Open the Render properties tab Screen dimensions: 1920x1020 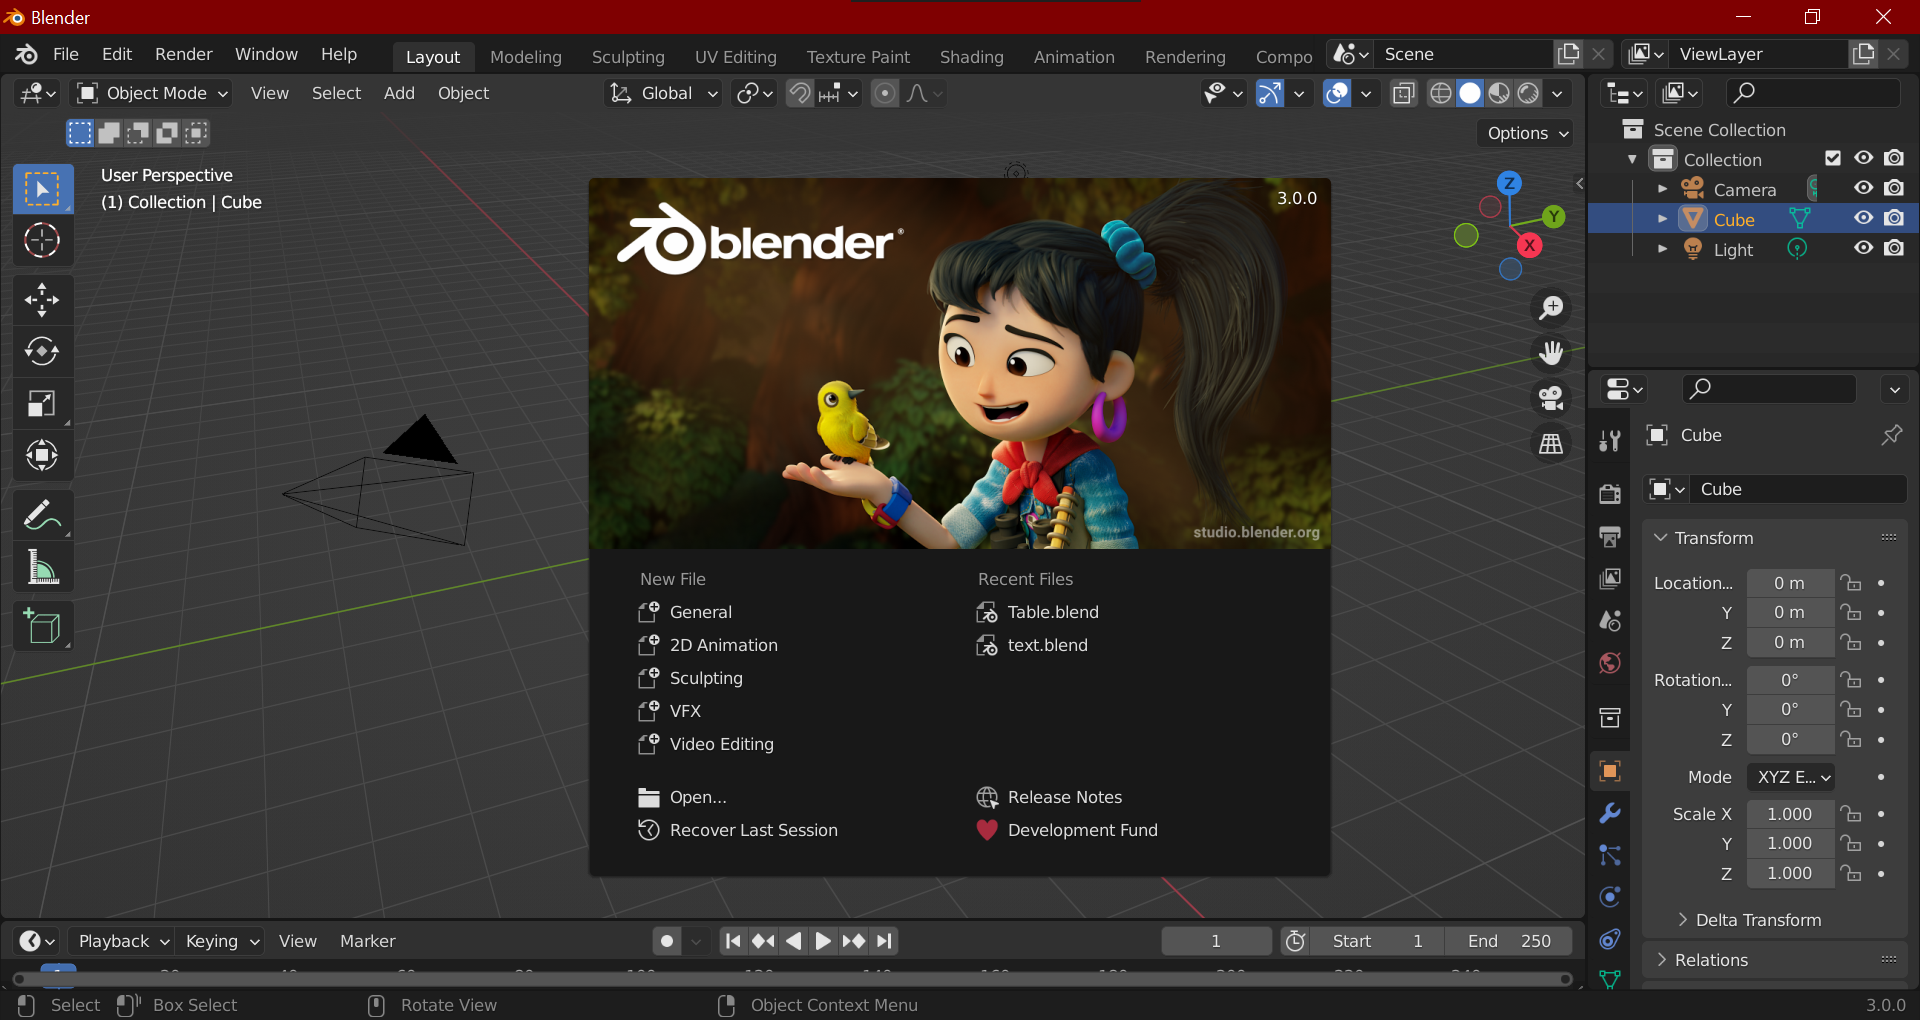click(x=1610, y=493)
